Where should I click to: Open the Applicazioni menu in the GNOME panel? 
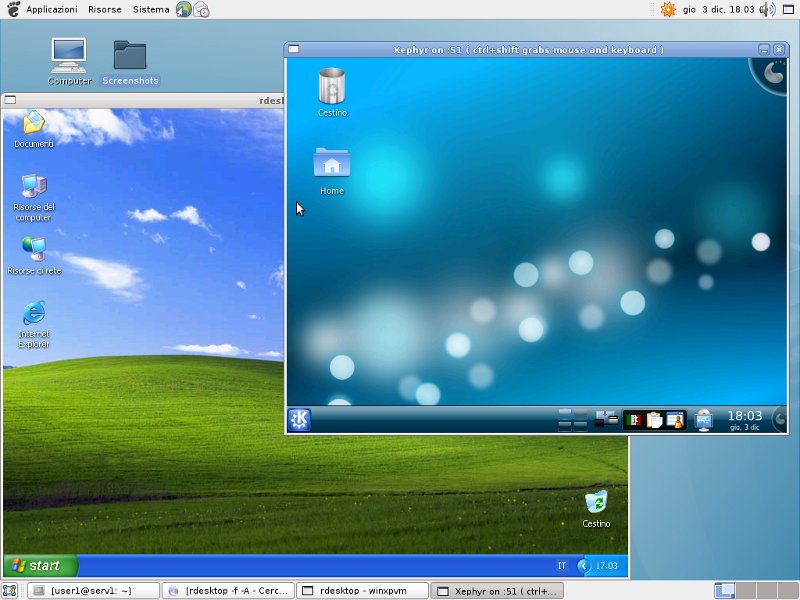click(x=52, y=9)
